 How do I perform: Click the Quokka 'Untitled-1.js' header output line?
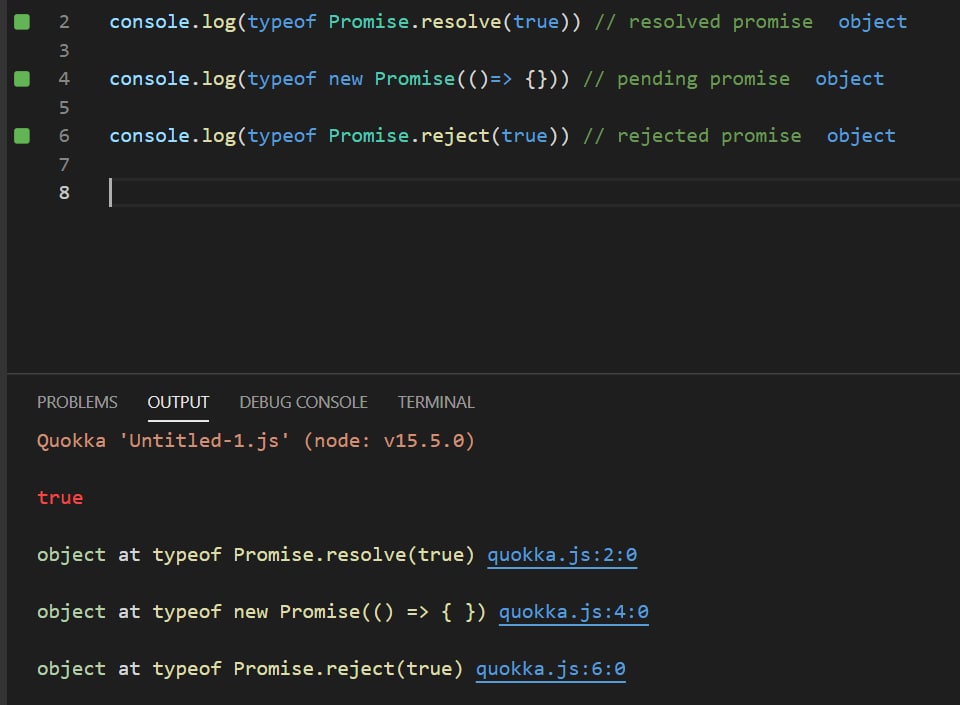(256, 441)
